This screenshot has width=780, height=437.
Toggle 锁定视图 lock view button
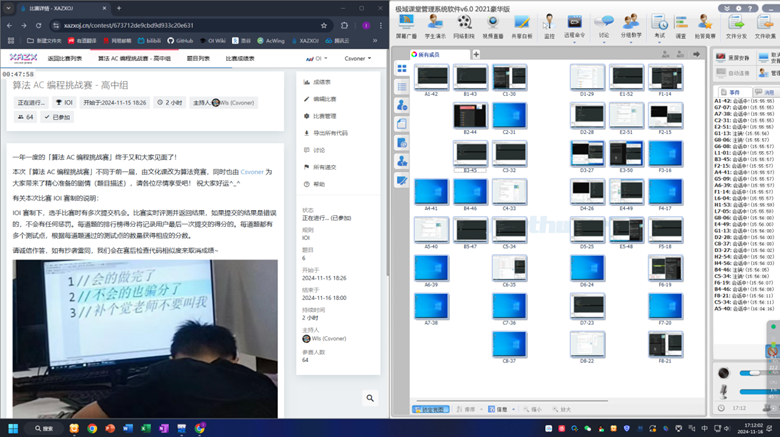tap(431, 409)
